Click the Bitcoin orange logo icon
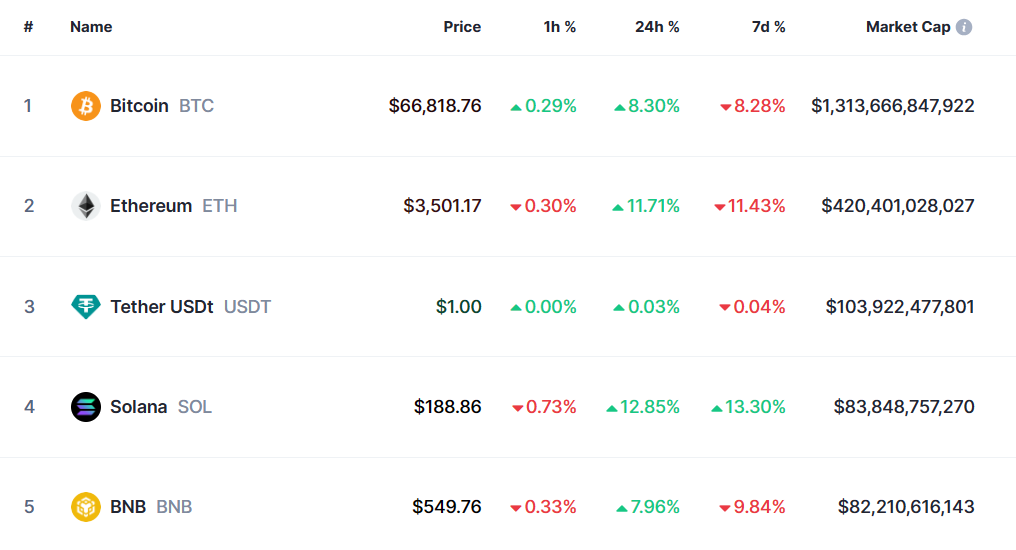 pos(86,106)
